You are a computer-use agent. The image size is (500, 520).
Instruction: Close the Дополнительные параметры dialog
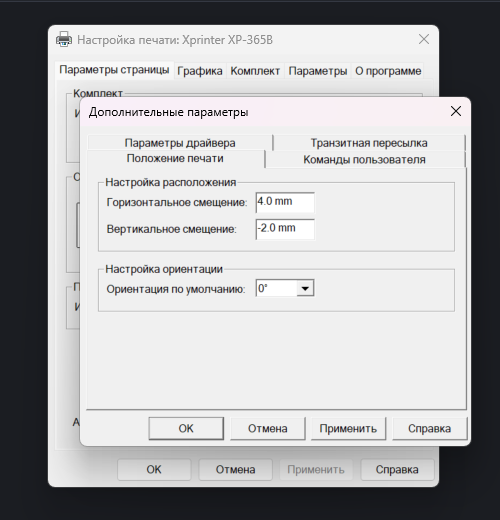[x=456, y=111]
